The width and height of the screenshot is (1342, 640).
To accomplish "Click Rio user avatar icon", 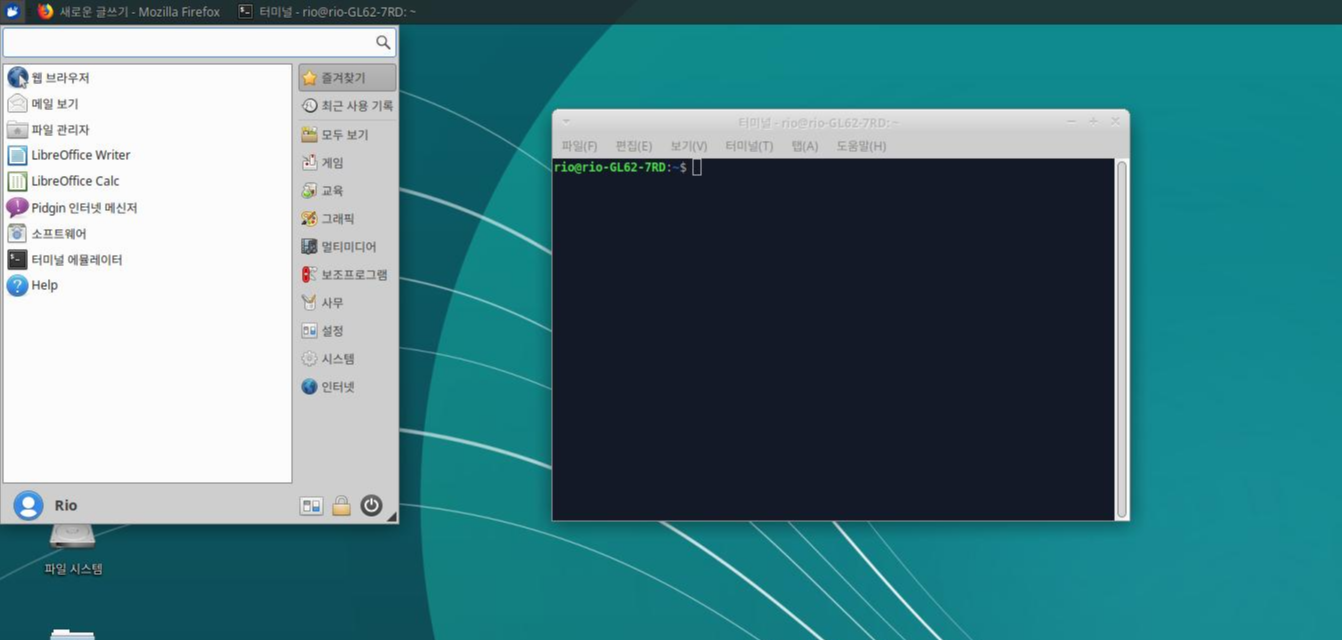I will tap(28, 506).
